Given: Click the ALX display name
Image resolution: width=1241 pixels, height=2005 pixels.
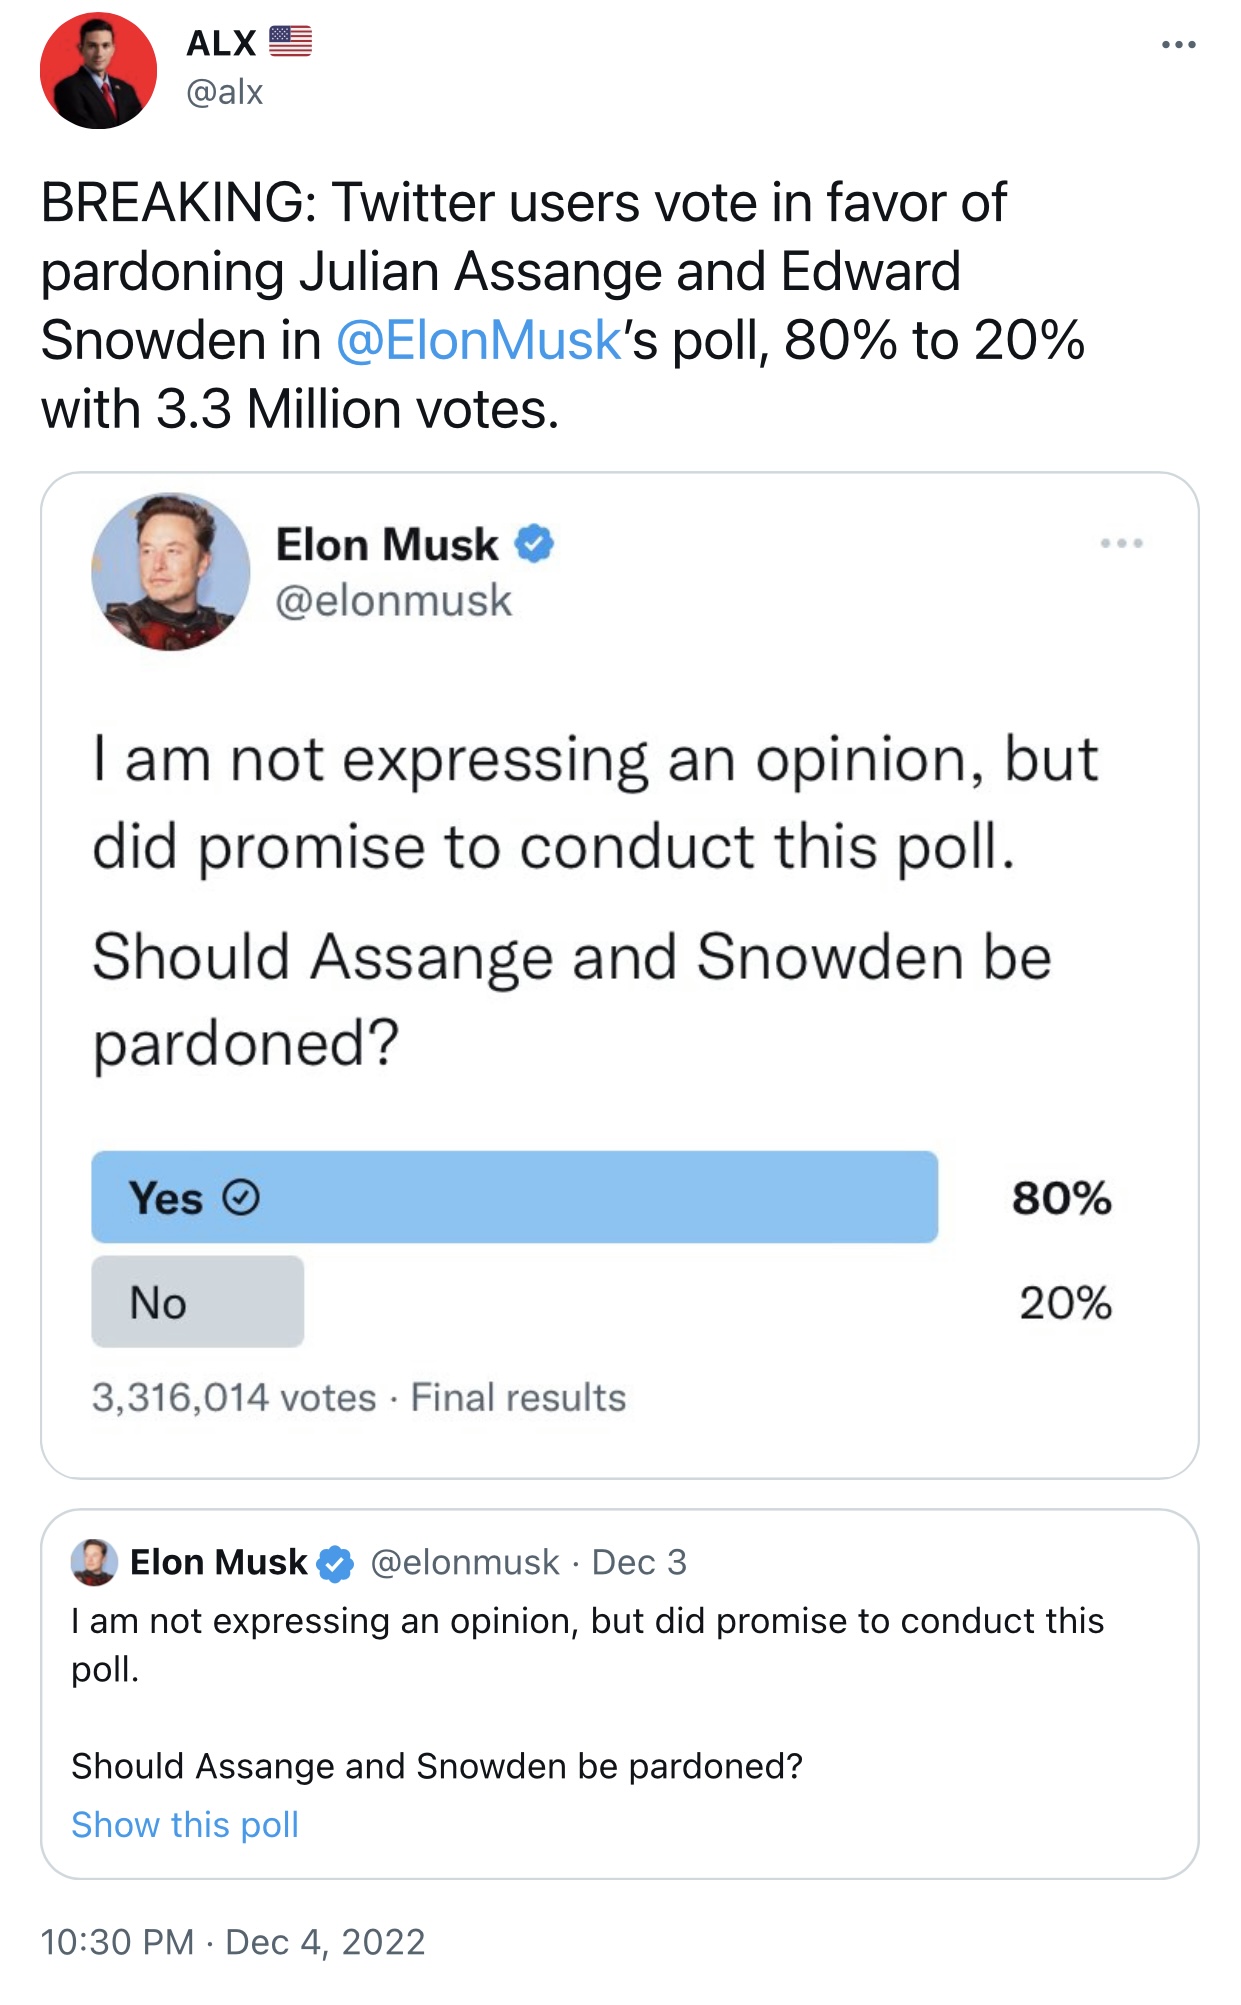Looking at the screenshot, I should [221, 42].
